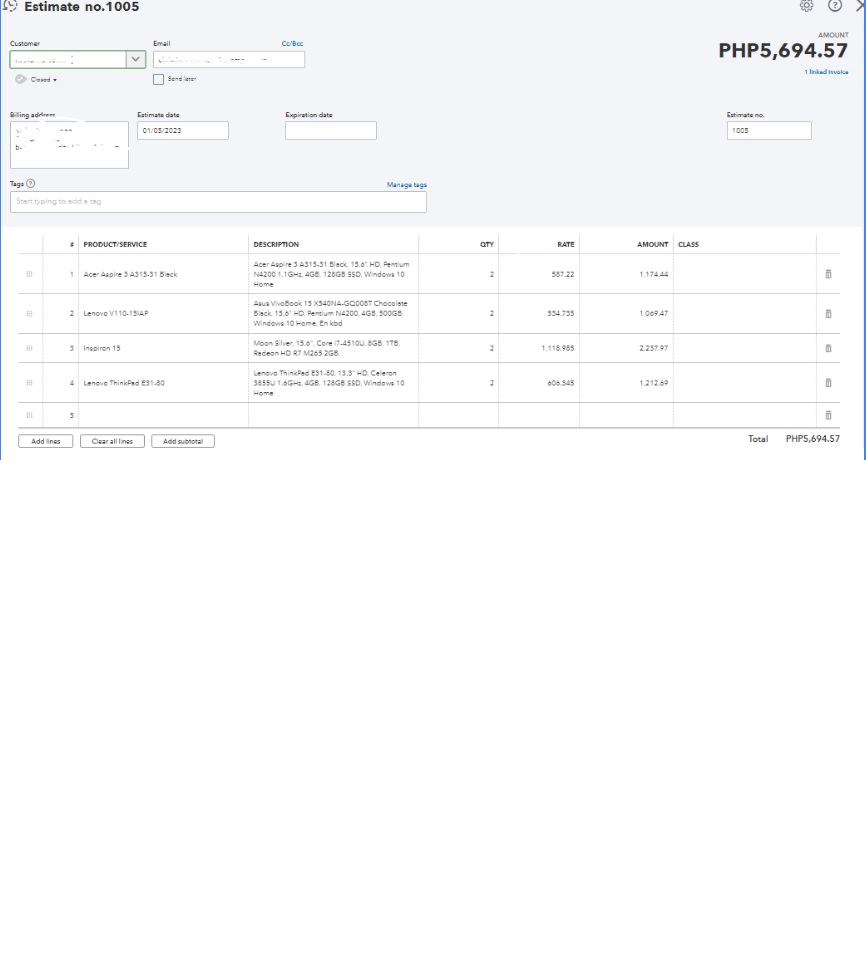Select product cell Lenovo V110-15IAP
This screenshot has width=866, height=968.
[x=163, y=314]
